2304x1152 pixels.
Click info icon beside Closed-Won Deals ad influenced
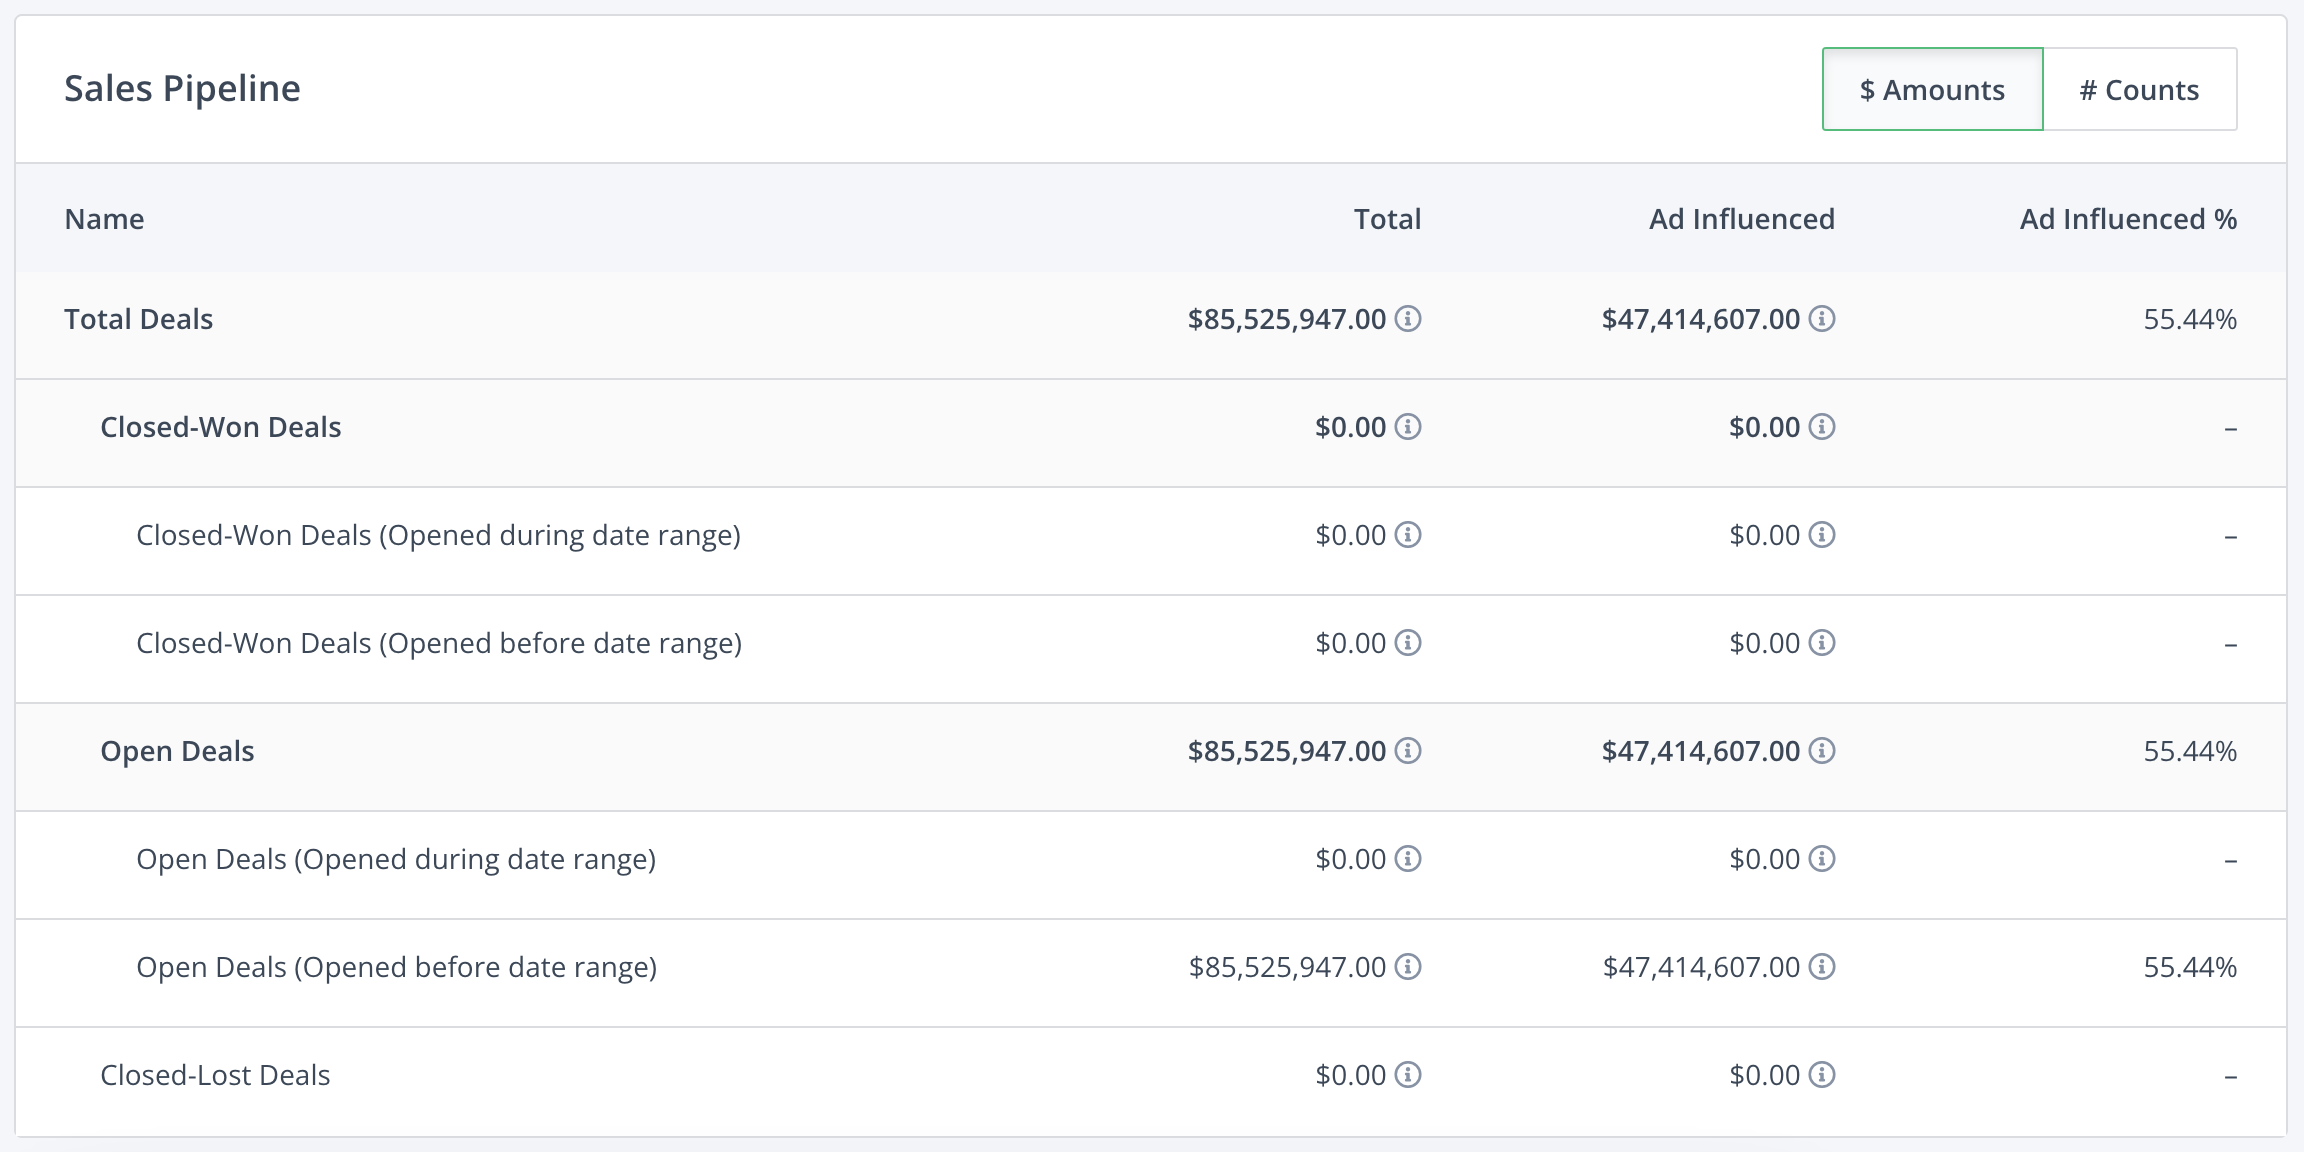(x=1822, y=427)
